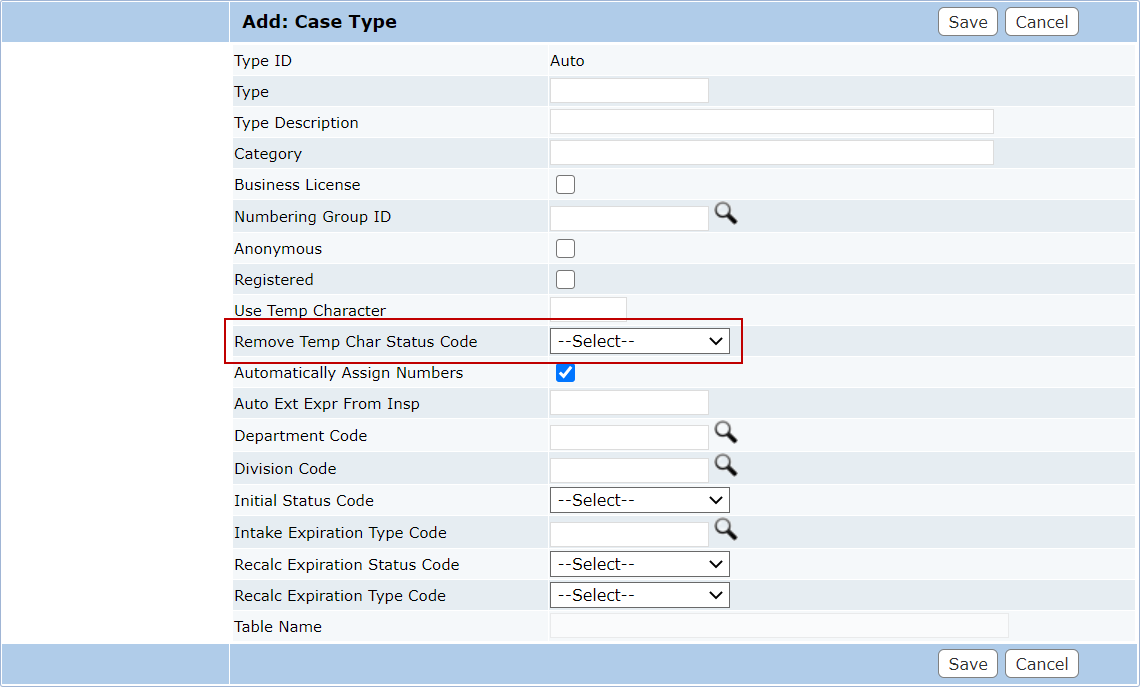Select the Category input box
Viewport: 1140px width, 687px height.
coord(771,154)
